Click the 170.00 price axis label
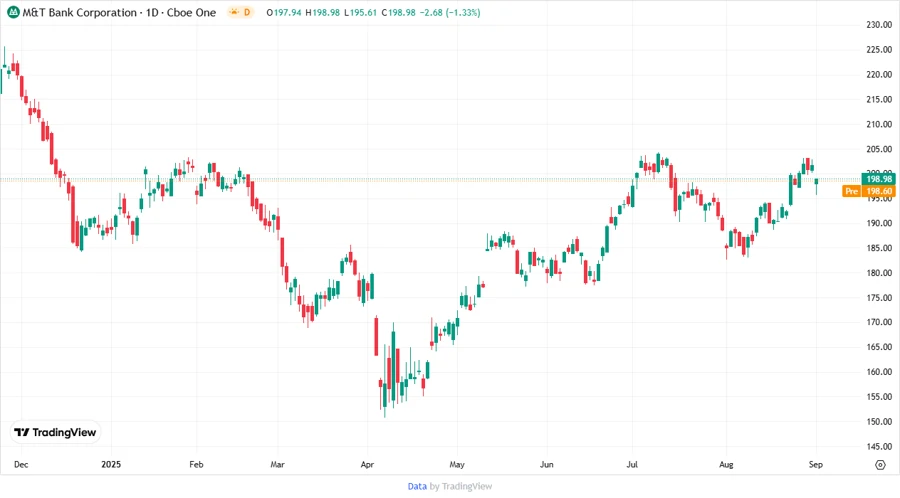The height and width of the screenshot is (498, 900). tap(879, 322)
